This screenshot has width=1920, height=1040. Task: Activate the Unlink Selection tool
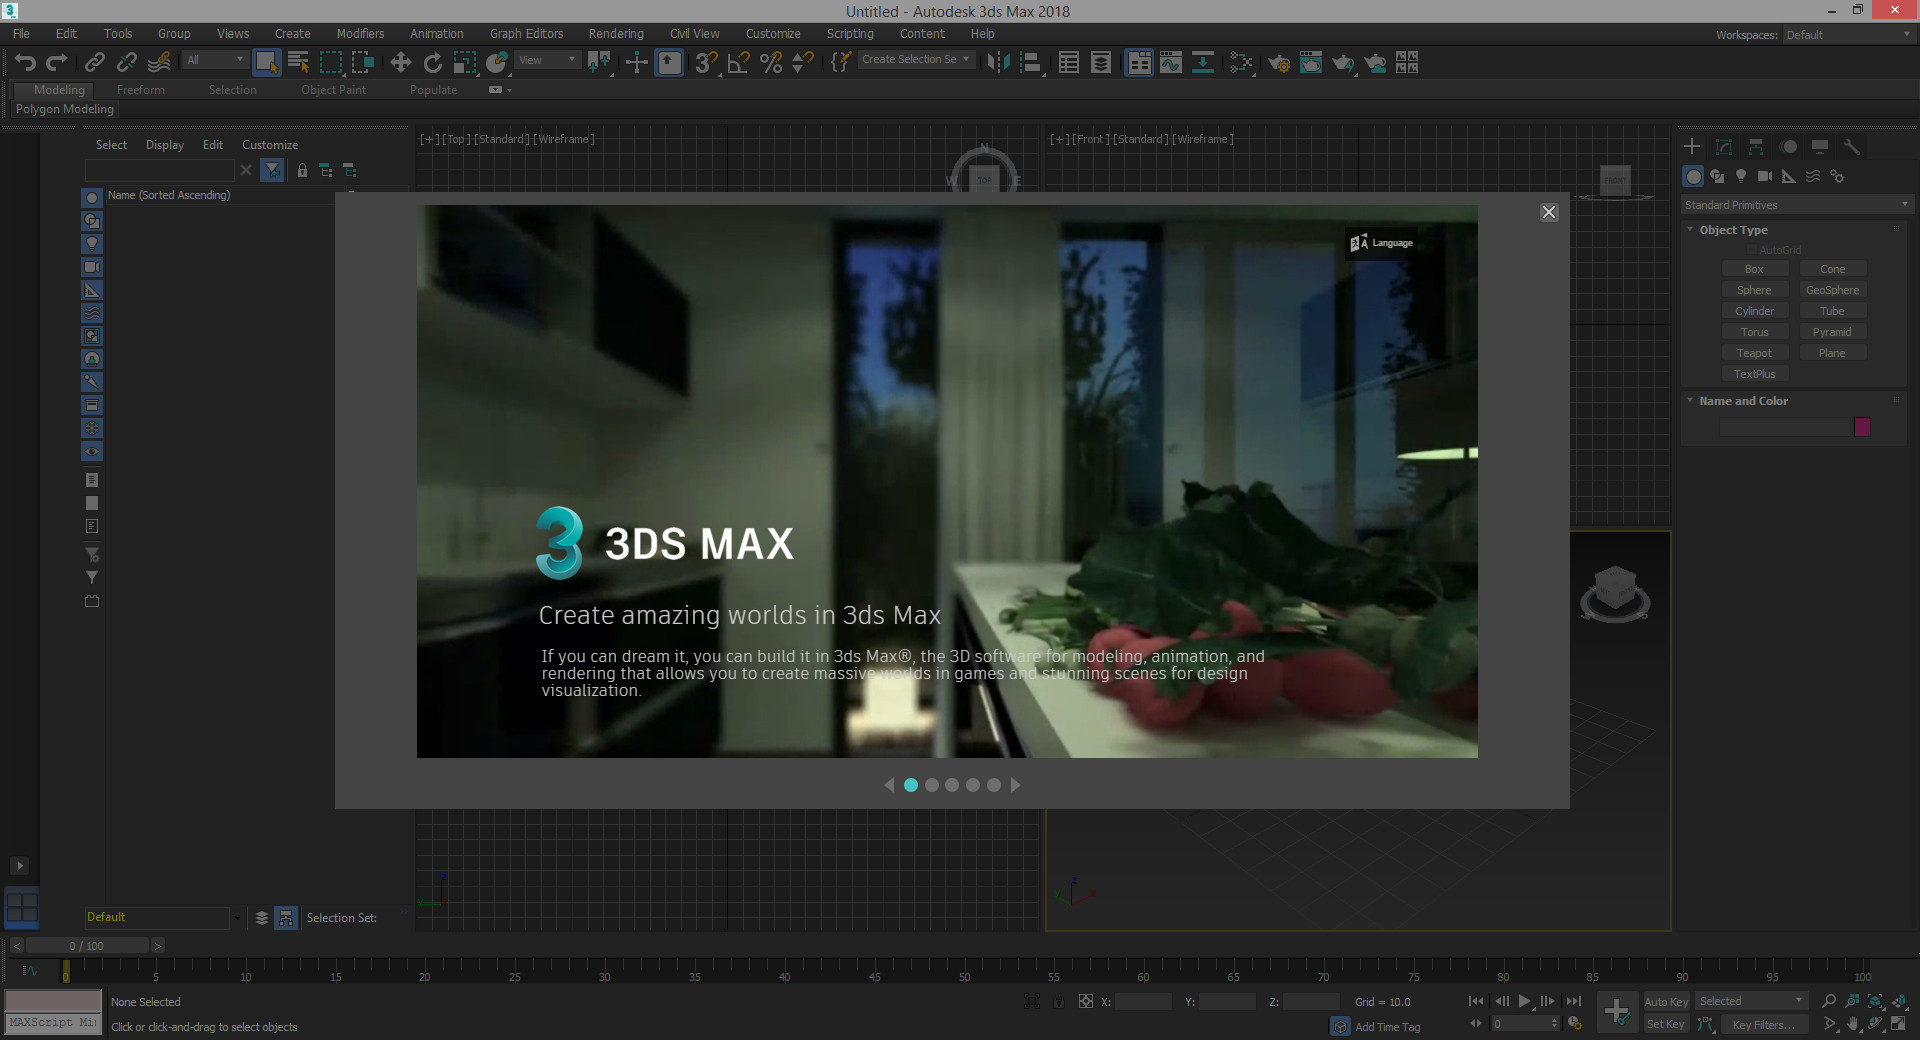point(126,63)
